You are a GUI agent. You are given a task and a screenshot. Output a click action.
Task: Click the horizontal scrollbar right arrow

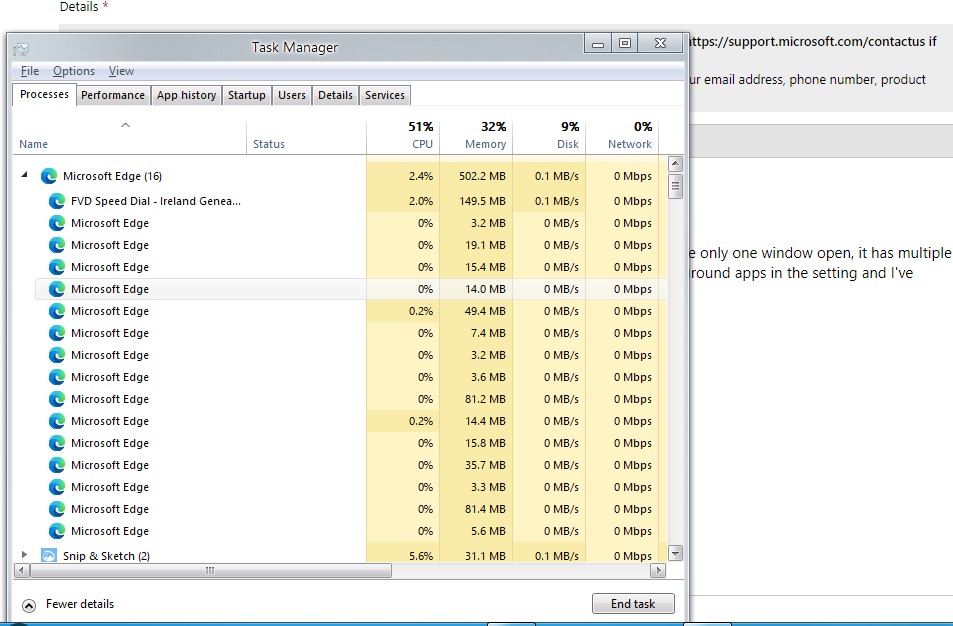(x=658, y=571)
